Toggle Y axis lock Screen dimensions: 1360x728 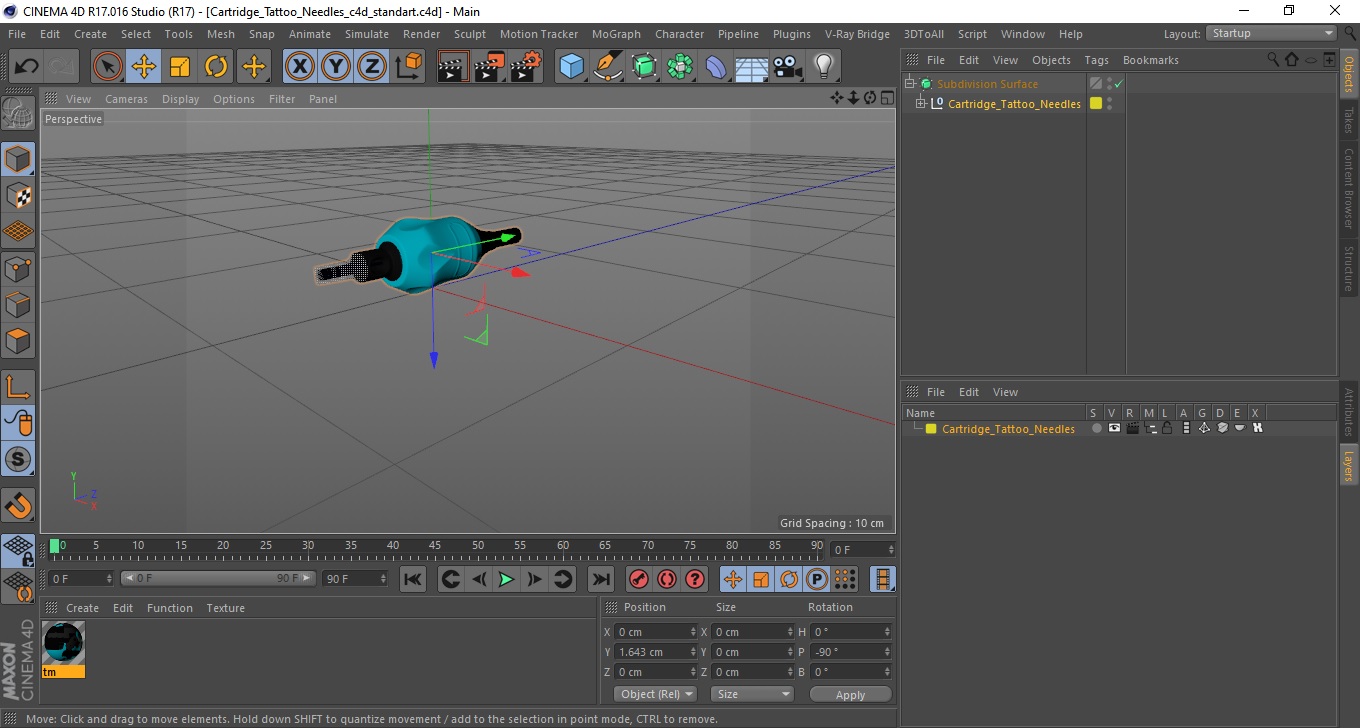tap(336, 67)
